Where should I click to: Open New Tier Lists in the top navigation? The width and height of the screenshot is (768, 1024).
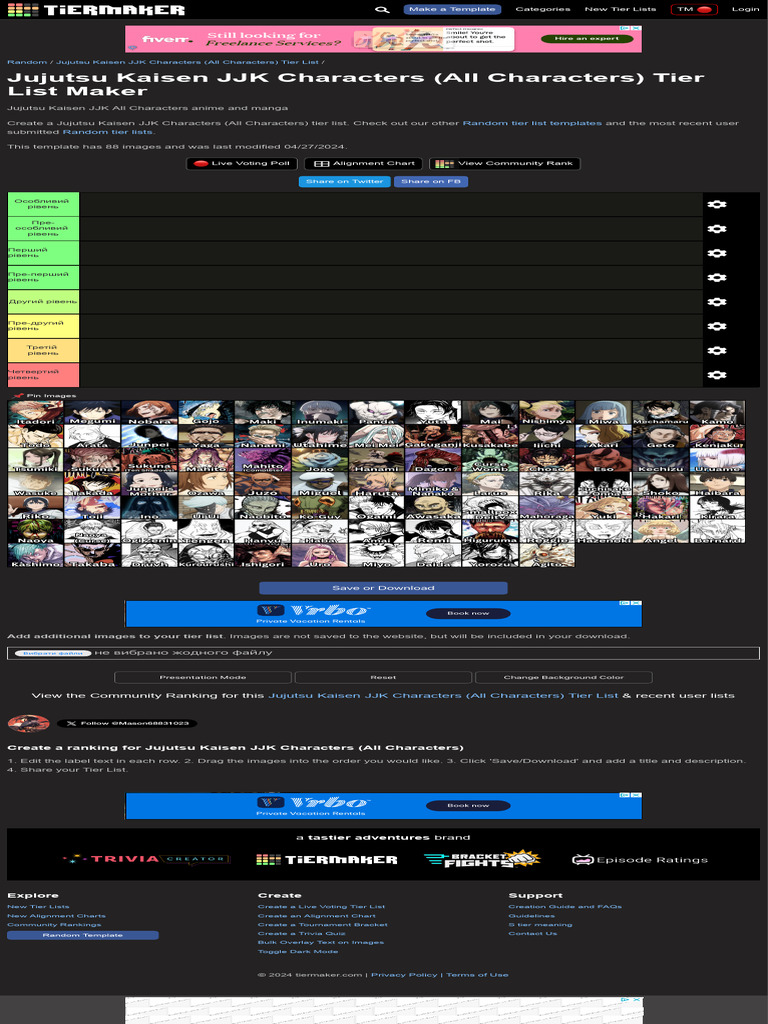click(x=620, y=9)
